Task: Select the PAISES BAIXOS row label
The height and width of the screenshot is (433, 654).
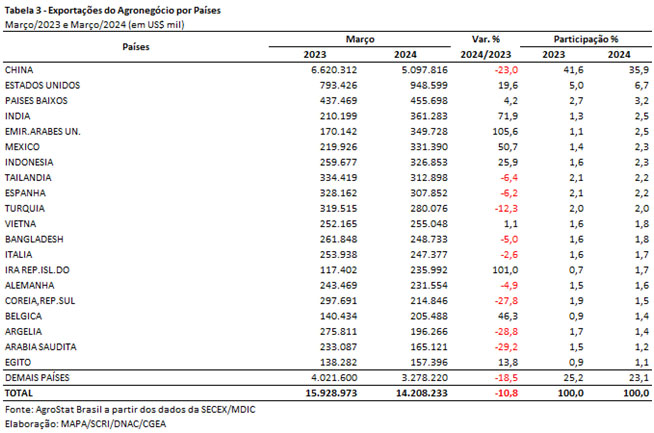Action: coord(36,101)
